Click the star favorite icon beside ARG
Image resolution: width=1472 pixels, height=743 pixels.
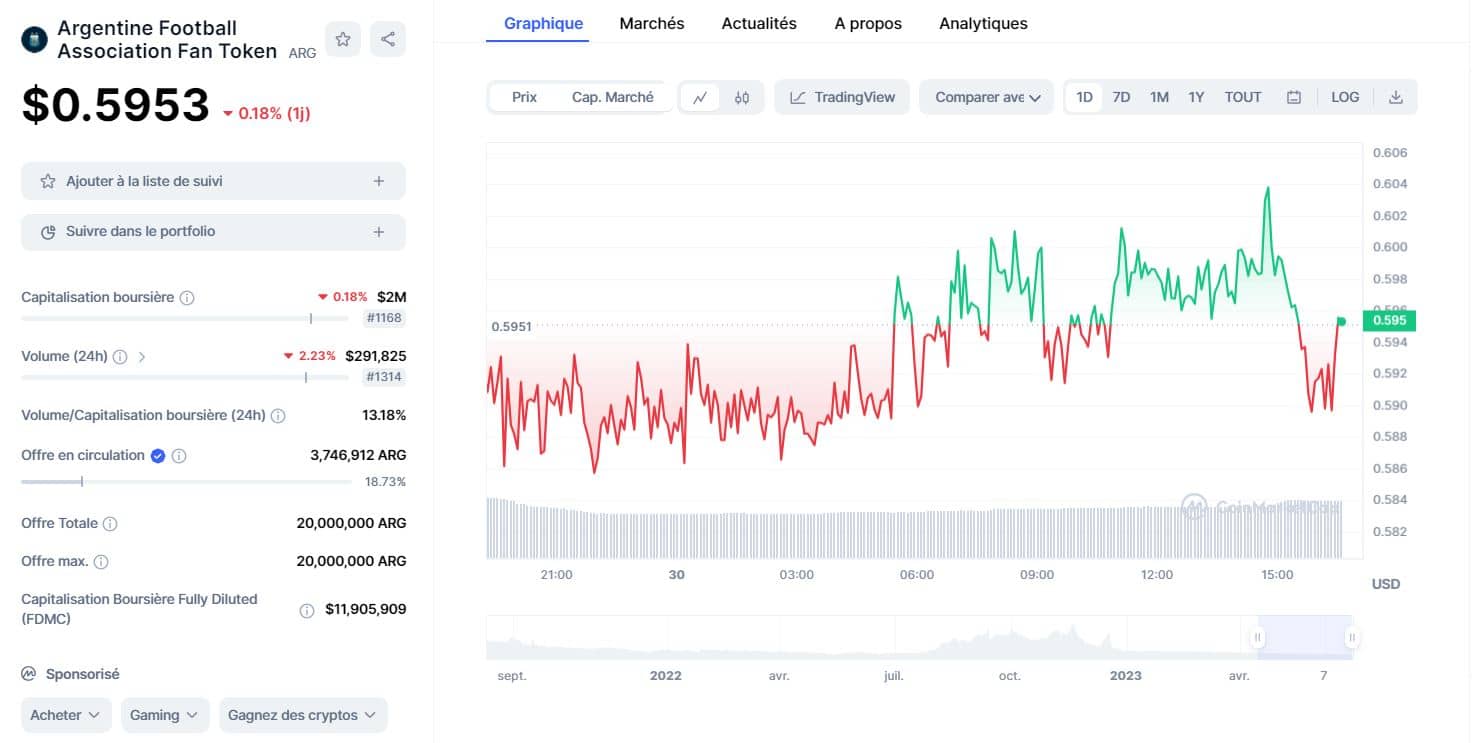343,39
